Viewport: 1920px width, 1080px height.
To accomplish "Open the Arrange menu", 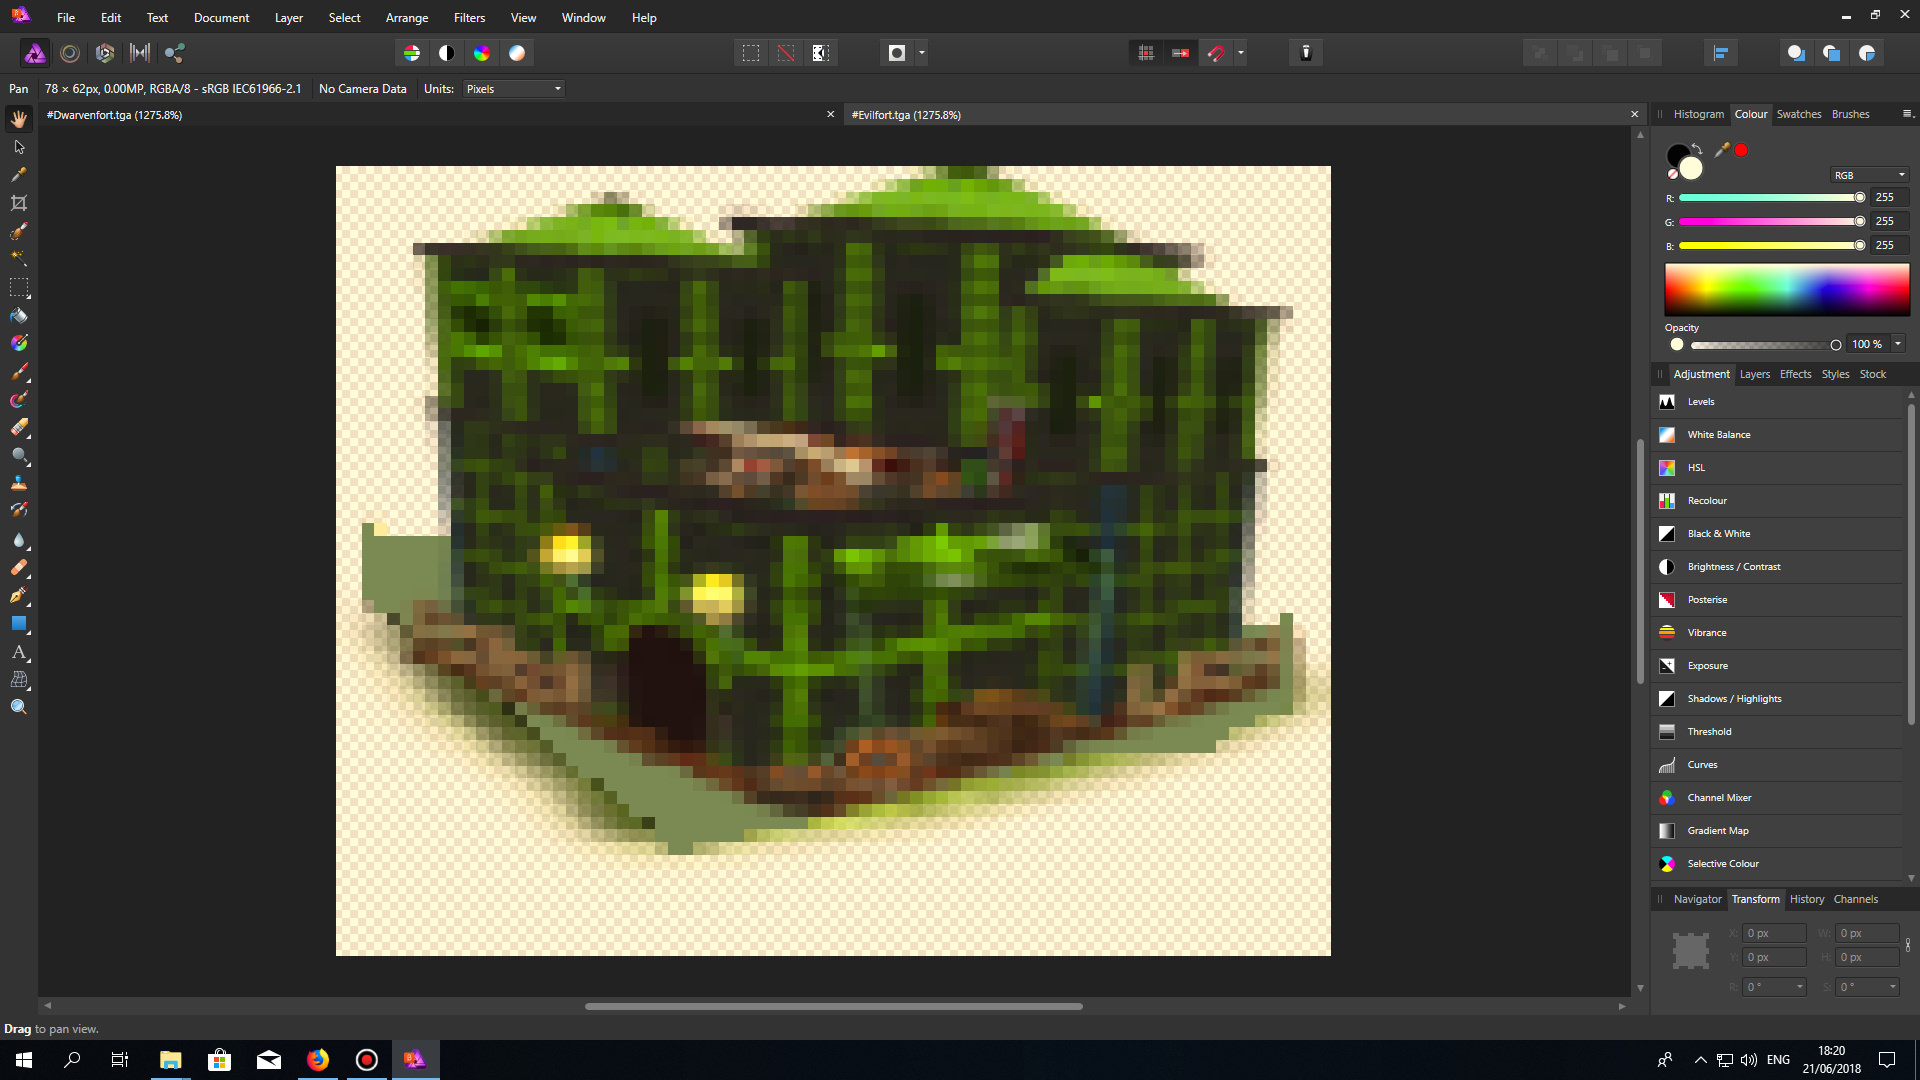I will point(407,18).
